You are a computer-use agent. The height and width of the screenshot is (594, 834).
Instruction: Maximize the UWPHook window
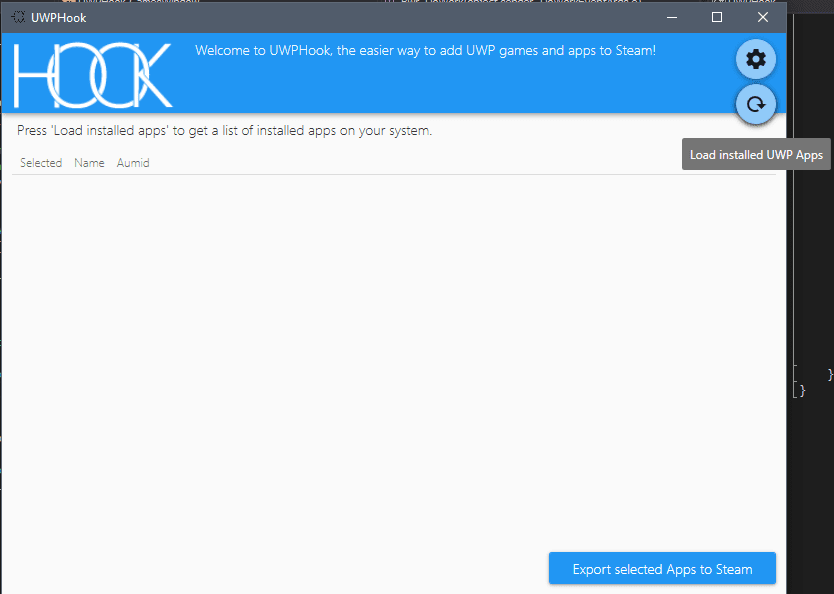click(717, 18)
